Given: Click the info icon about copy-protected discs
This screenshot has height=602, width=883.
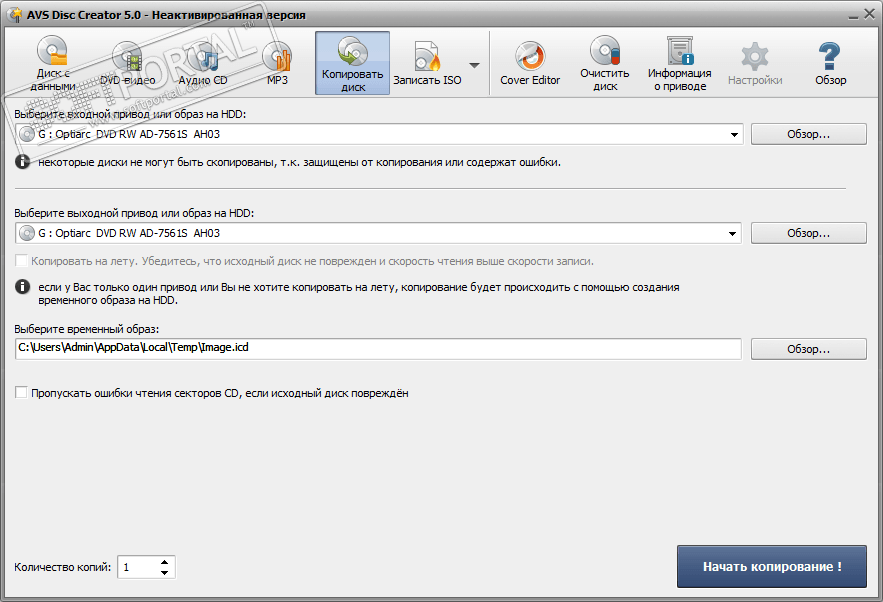Looking at the screenshot, I should coord(23,162).
